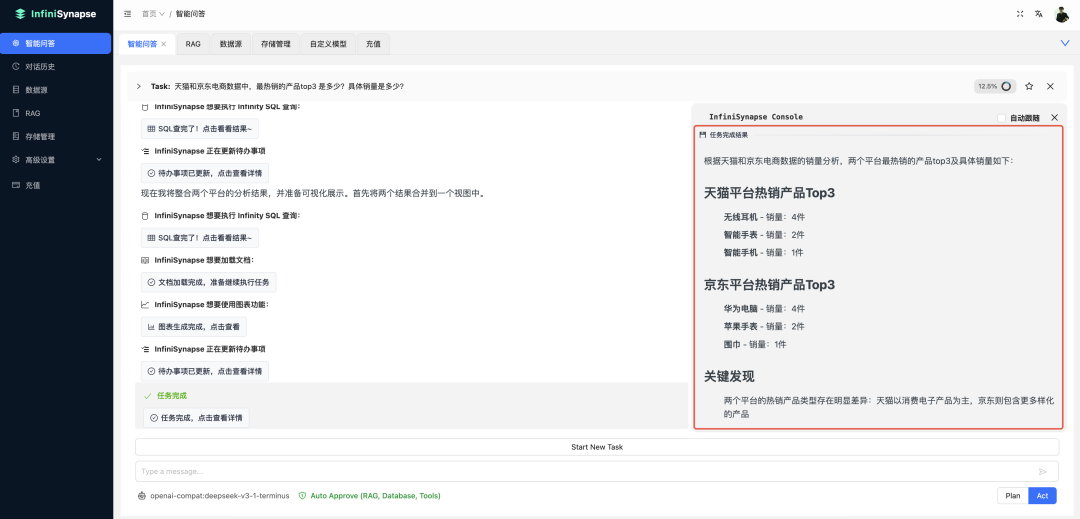Click the green 任务完成 status label

[172, 396]
